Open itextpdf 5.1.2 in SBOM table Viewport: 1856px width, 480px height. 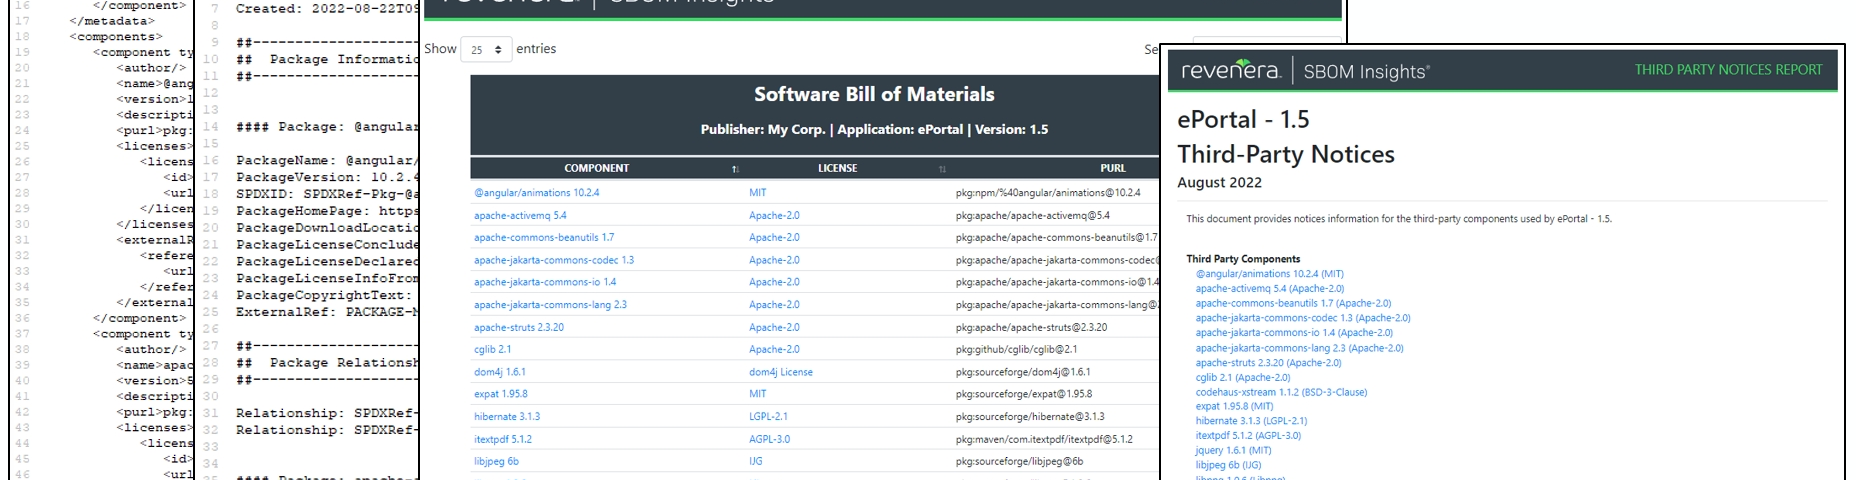click(503, 439)
